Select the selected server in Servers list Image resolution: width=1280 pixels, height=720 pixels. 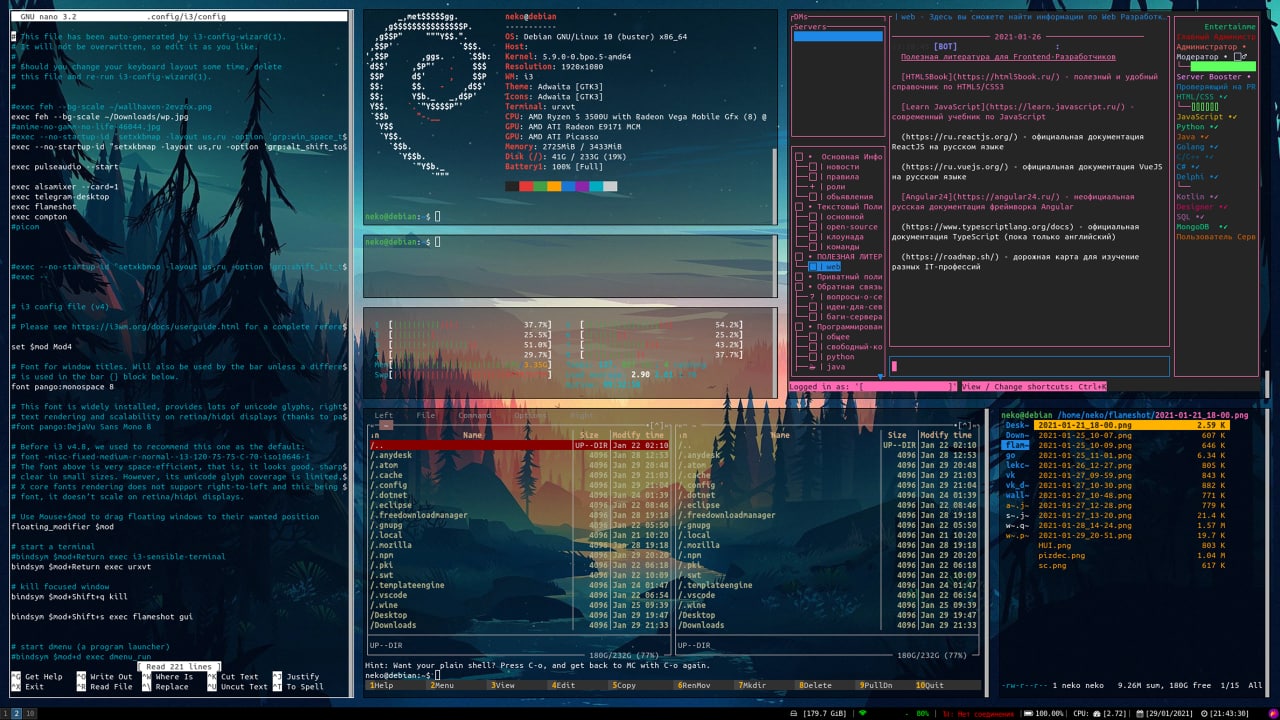[x=838, y=36]
